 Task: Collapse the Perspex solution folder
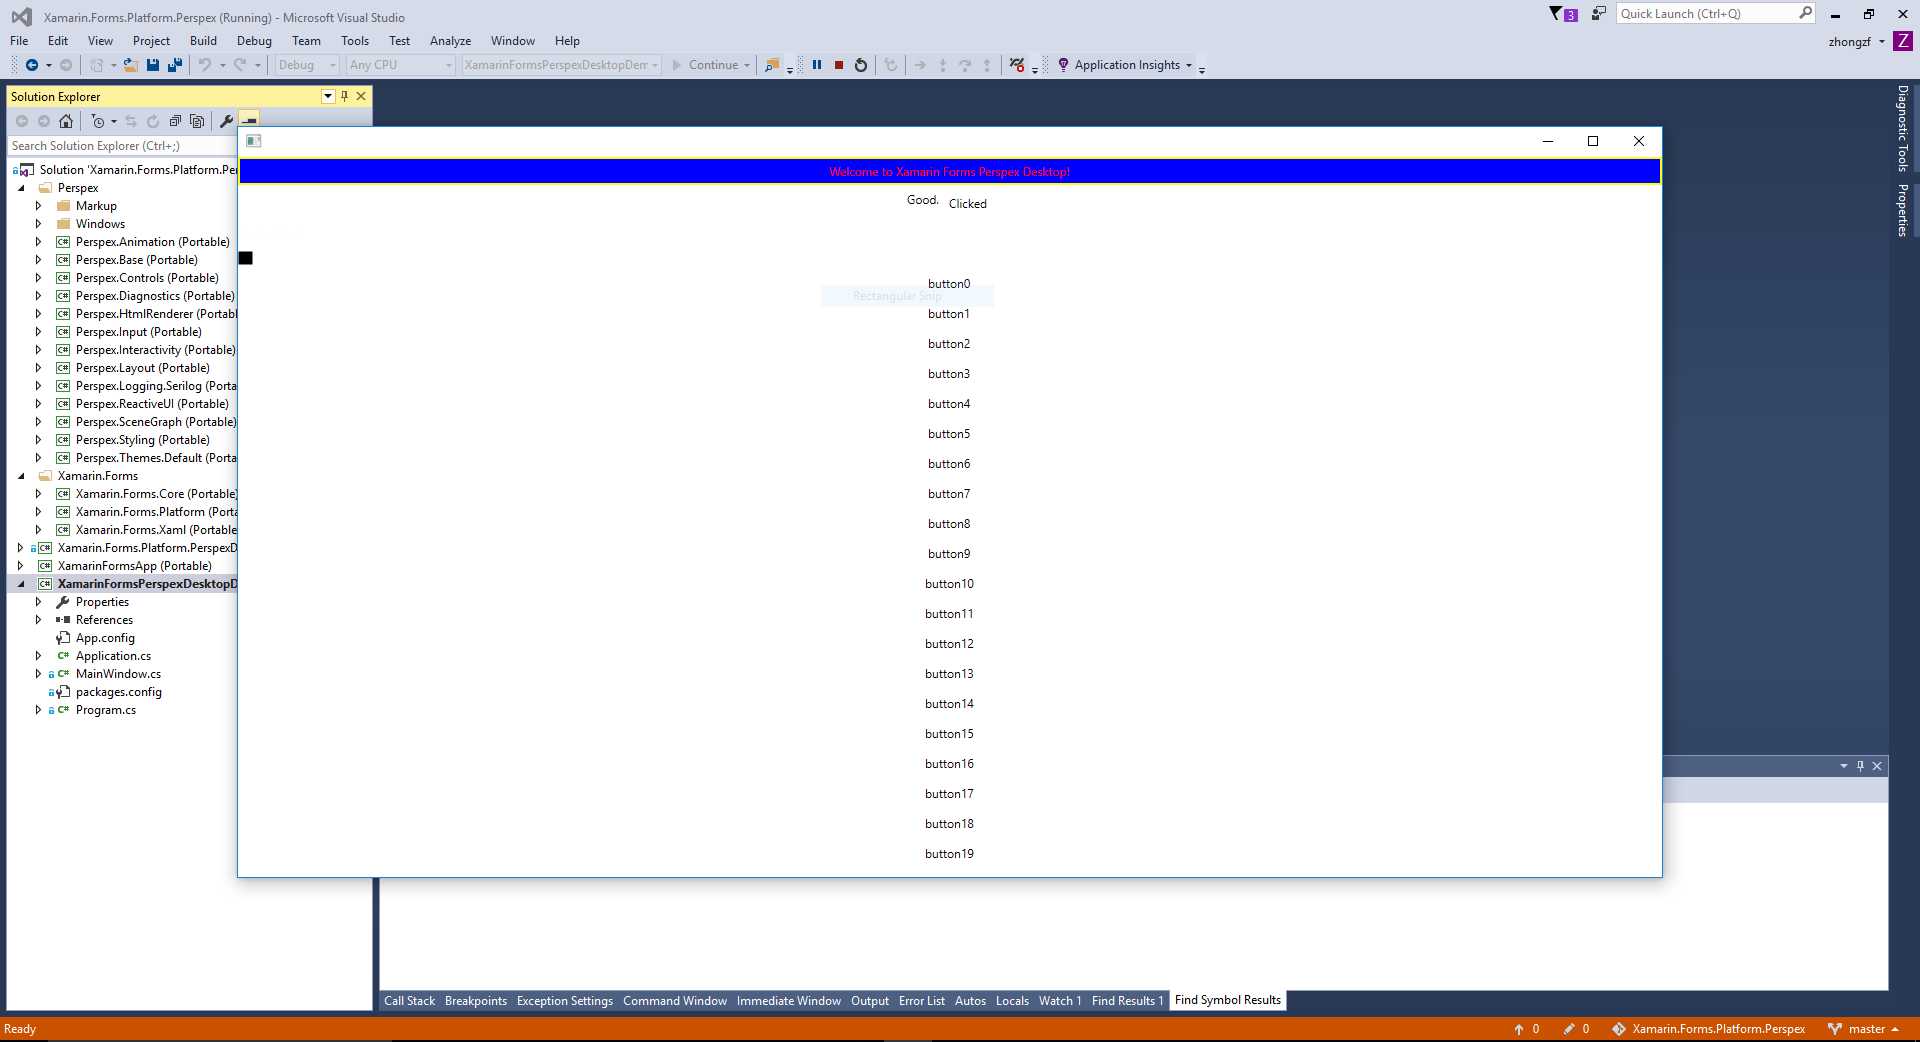pyautogui.click(x=21, y=188)
